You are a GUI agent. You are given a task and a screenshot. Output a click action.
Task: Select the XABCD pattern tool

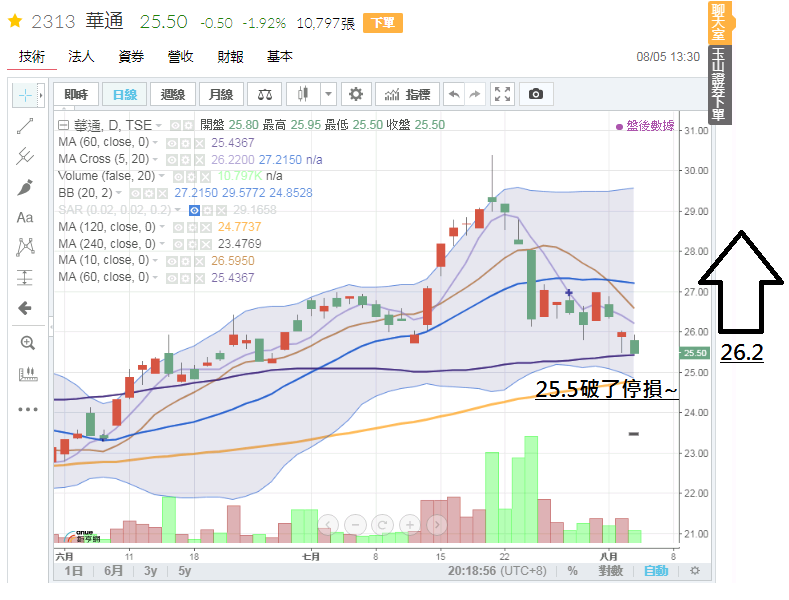coord(25,247)
